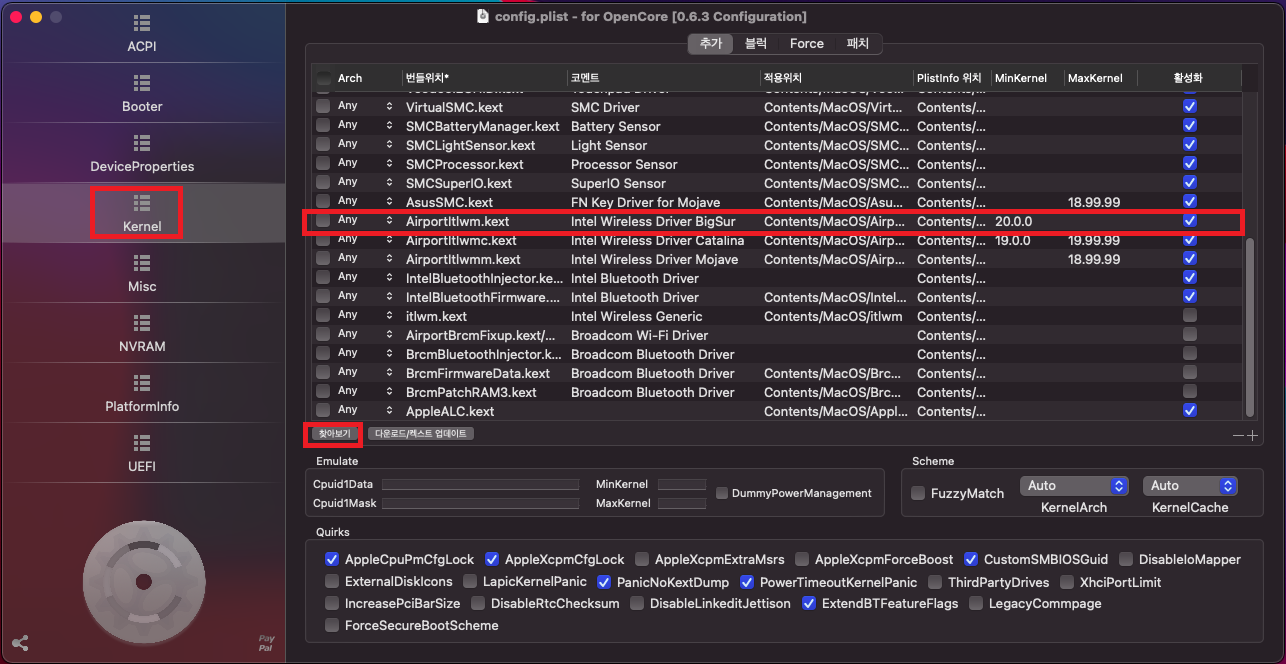Click the kext table vertical scrollbar
This screenshot has height=664, width=1286.
(1250, 328)
